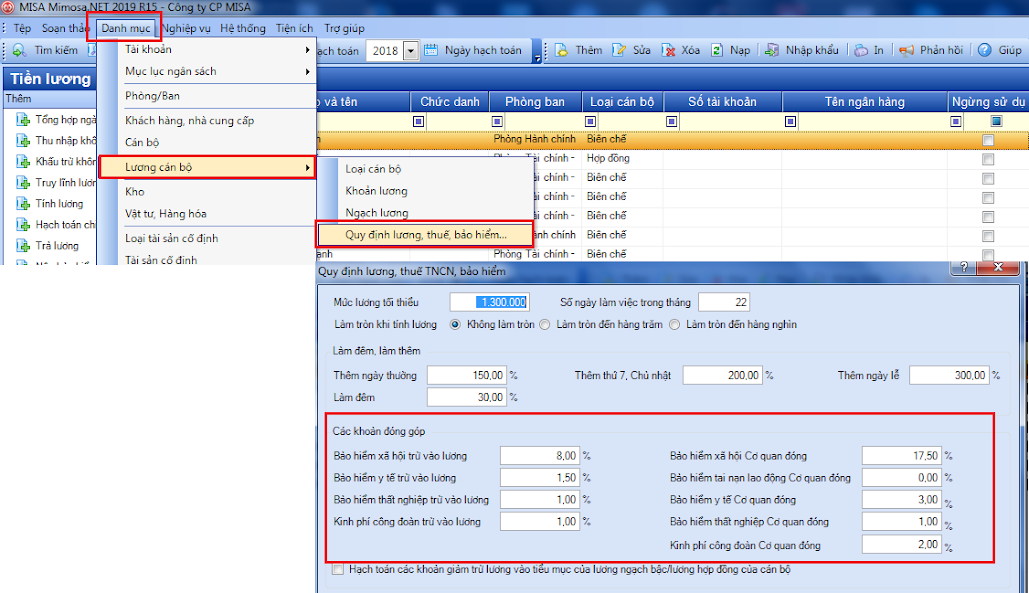Screen dimensions: 1029x593
Task: Click the Tìm kiếm search icon
Action: (19, 51)
